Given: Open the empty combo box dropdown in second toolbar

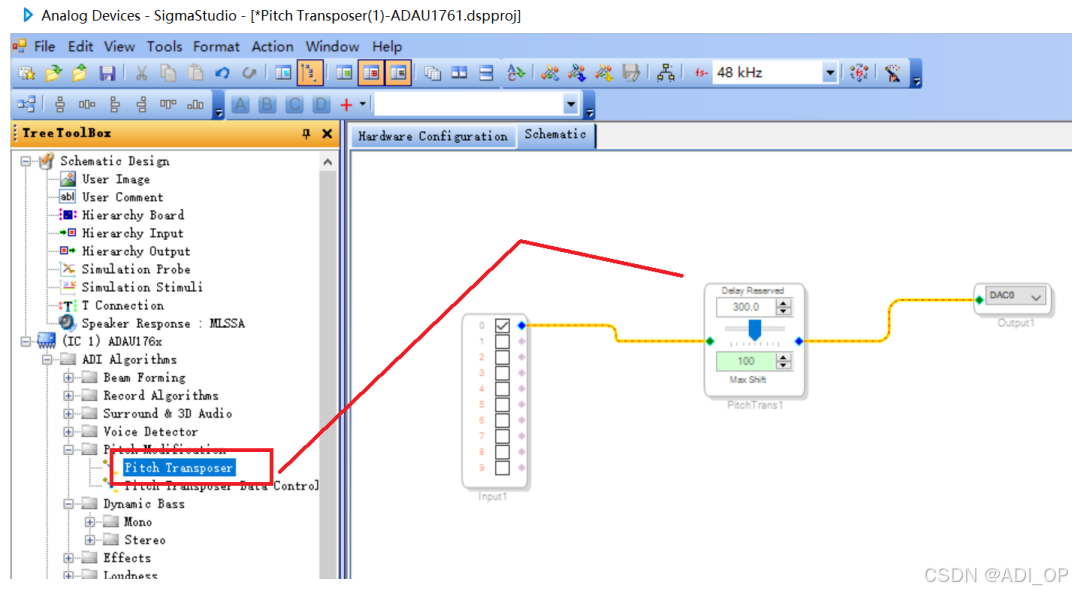Looking at the screenshot, I should pos(571,105).
